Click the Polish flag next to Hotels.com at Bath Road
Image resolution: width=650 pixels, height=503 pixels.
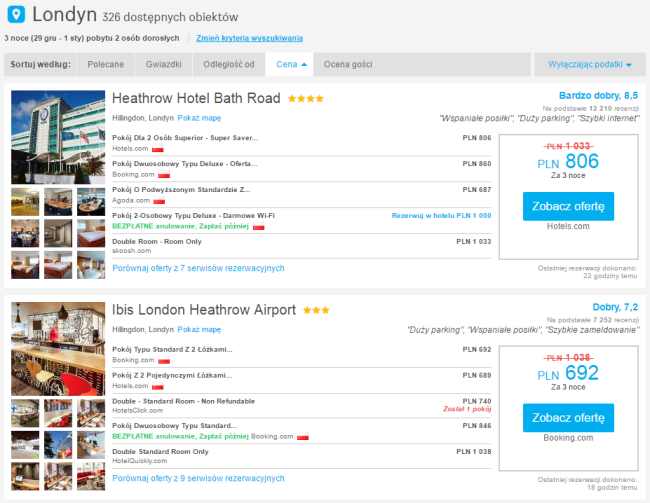158,149
